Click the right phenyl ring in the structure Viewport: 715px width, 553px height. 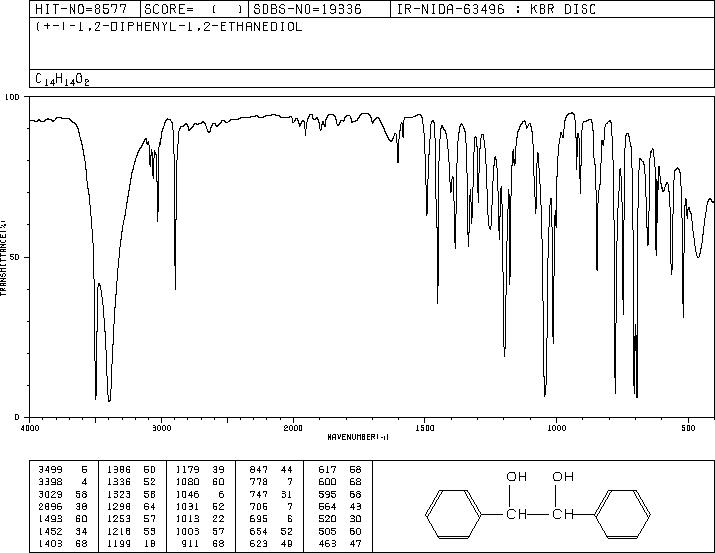click(x=623, y=514)
